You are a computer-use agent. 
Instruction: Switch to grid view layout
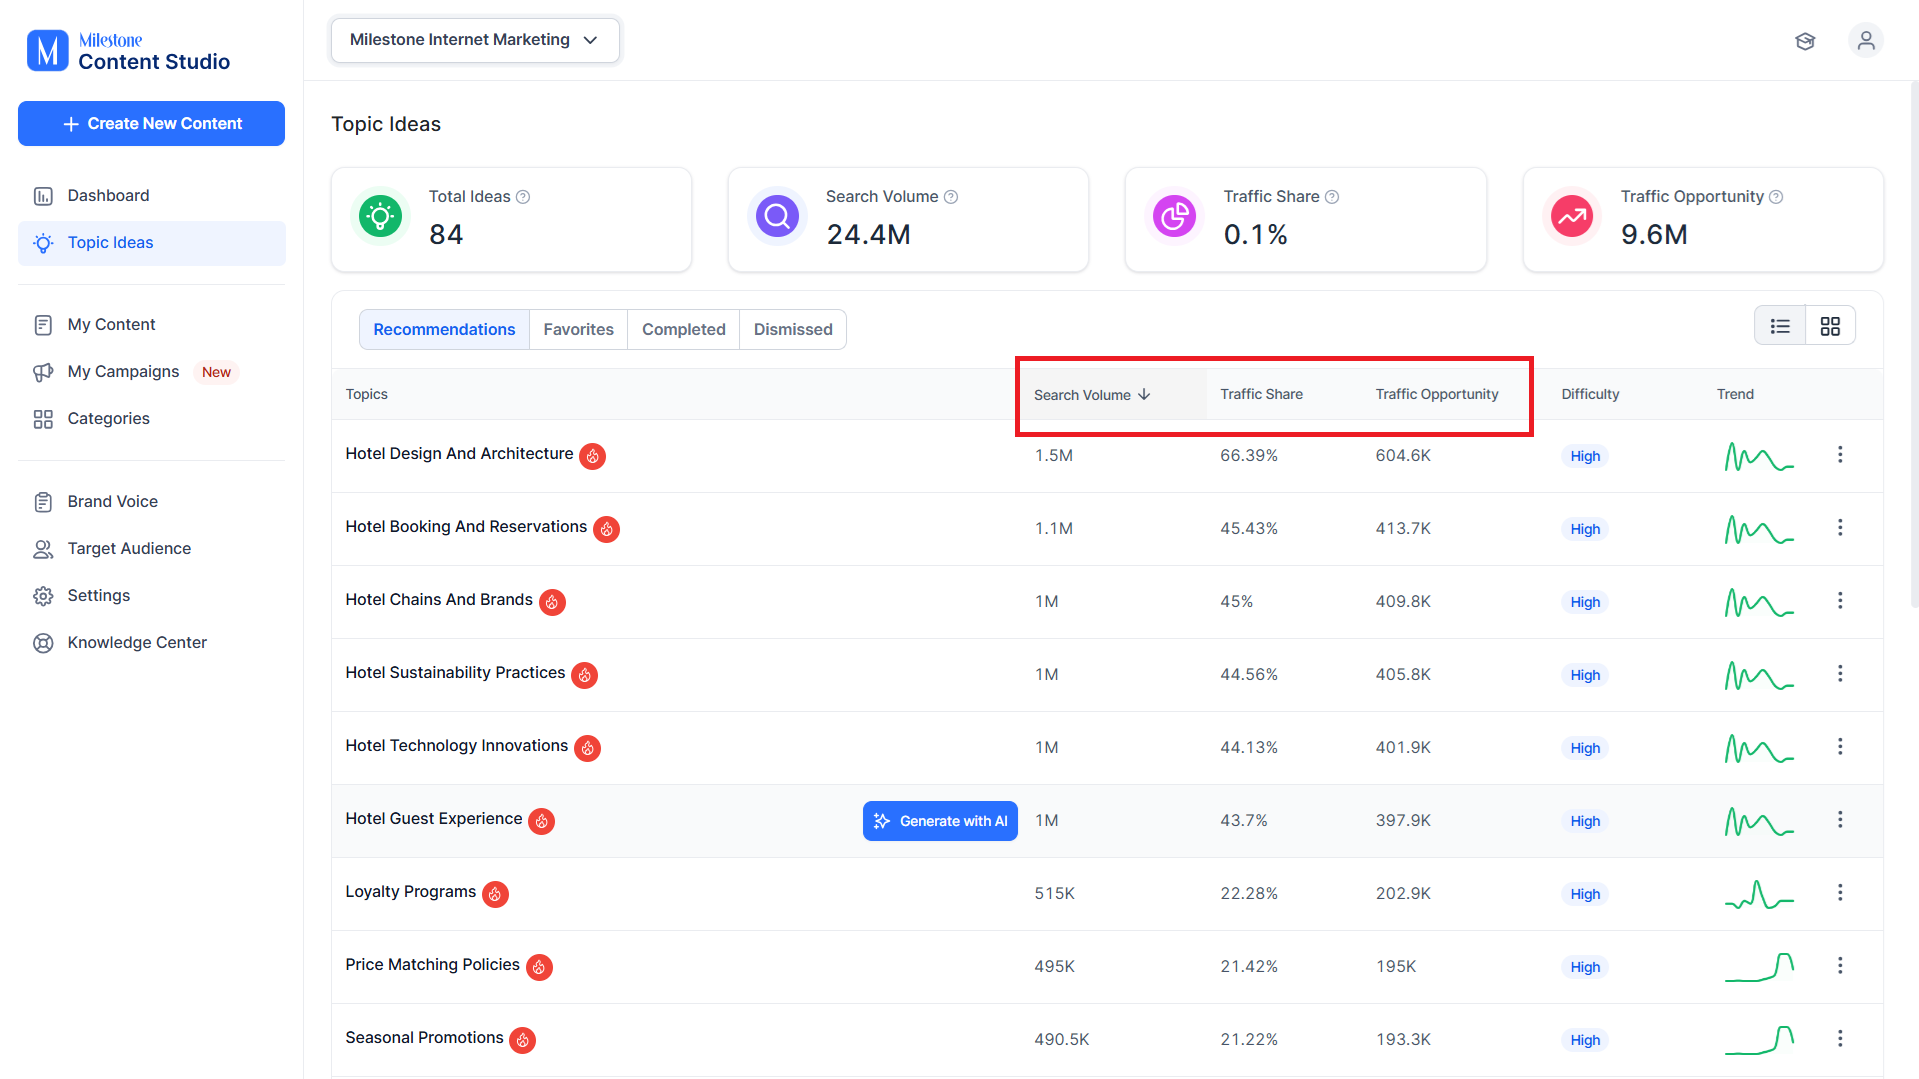pos(1830,326)
